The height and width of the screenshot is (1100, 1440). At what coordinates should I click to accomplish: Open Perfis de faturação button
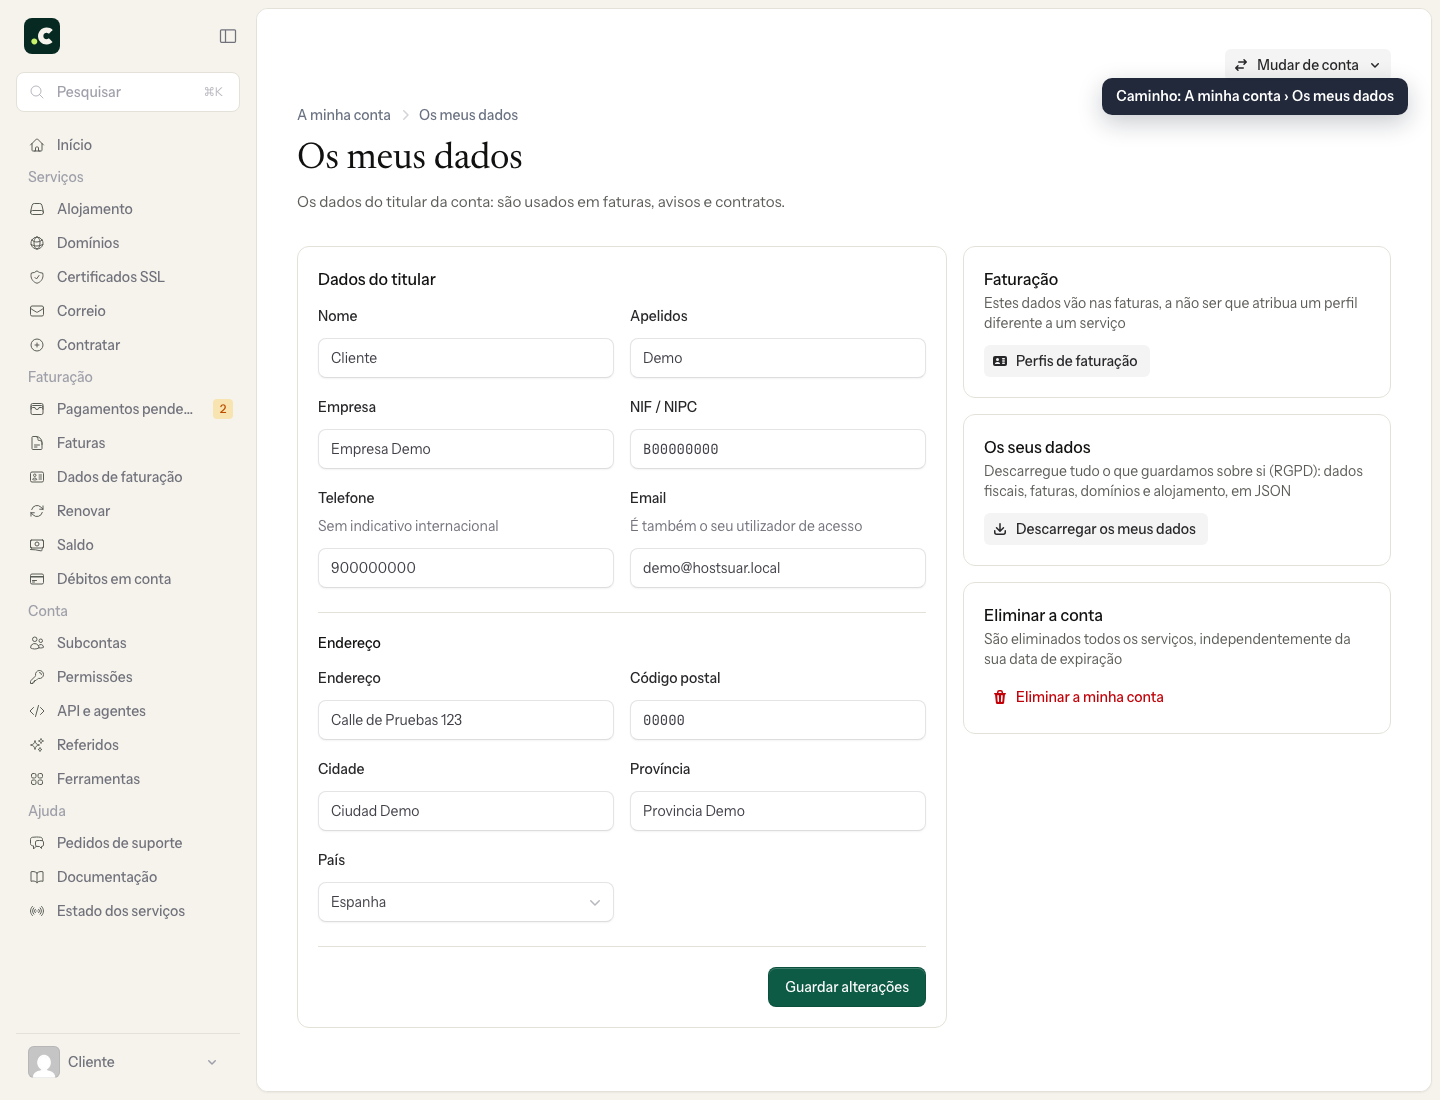[1066, 361]
